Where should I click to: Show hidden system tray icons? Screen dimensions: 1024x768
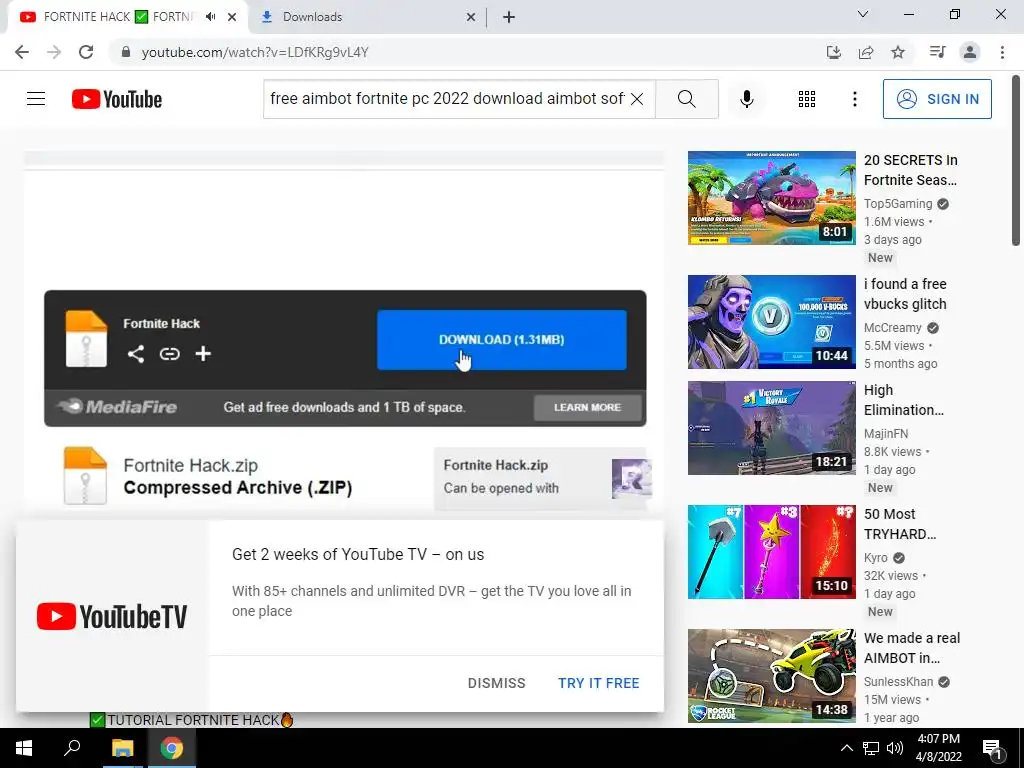846,748
